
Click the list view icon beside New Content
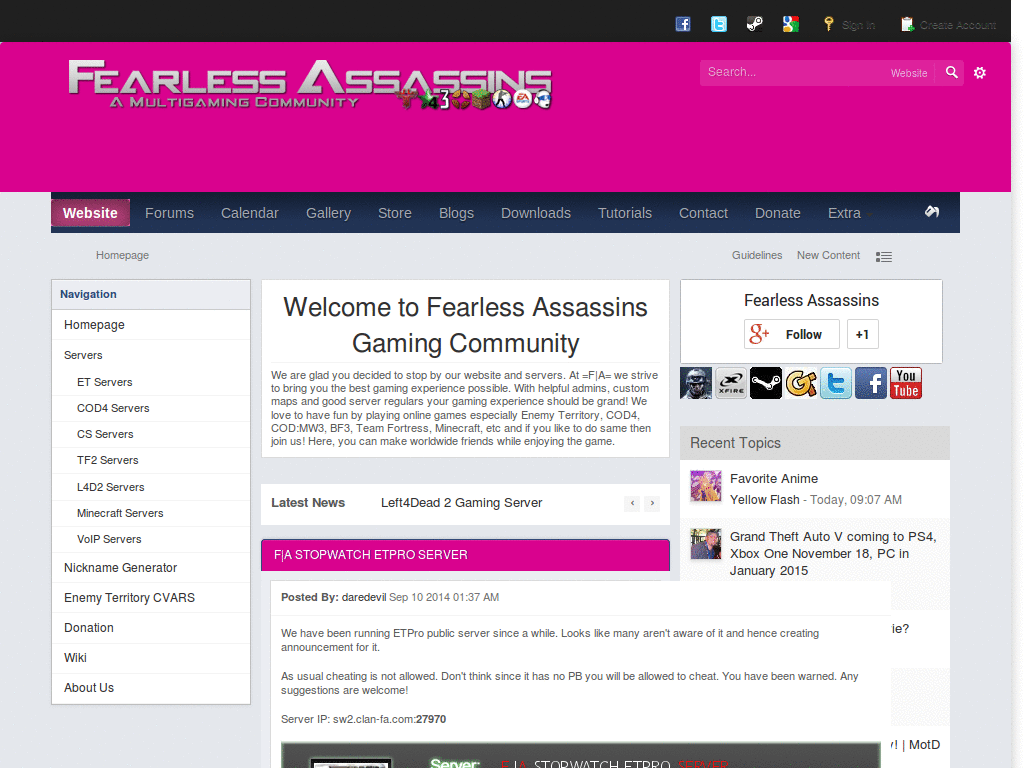coord(884,257)
